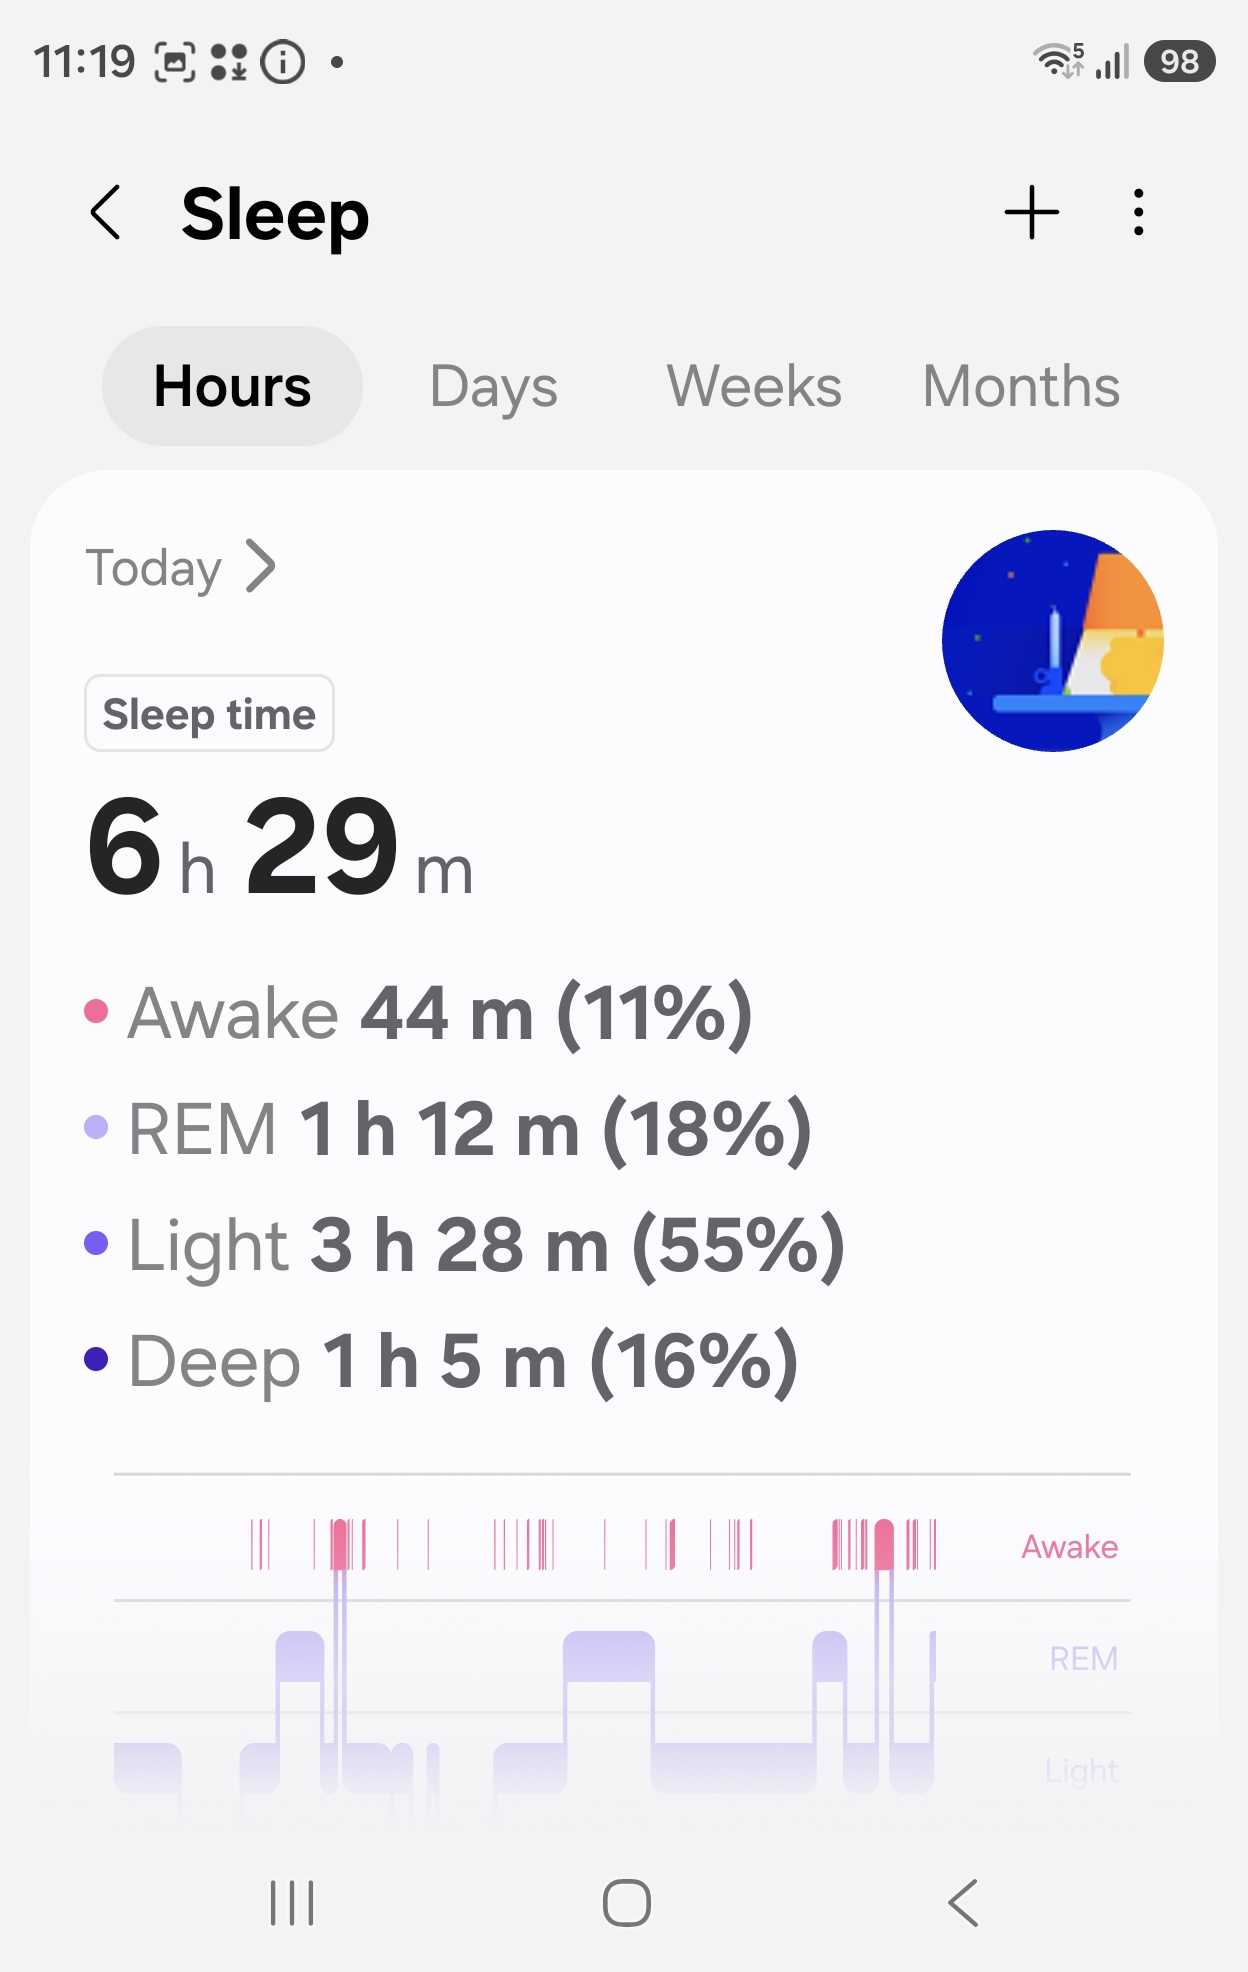This screenshot has width=1248, height=1972.
Task: Expand the Today date chevron
Action: pyautogui.click(x=260, y=567)
